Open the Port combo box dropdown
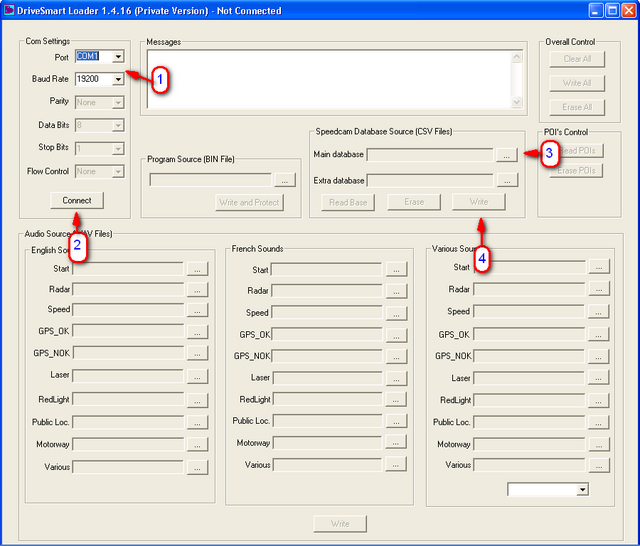This screenshot has height=546, width=640. [118, 56]
